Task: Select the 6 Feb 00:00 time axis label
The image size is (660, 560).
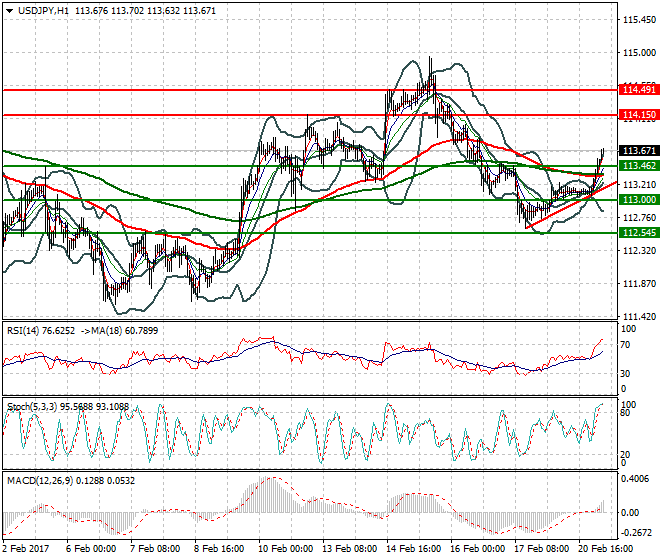Action: click(x=91, y=549)
